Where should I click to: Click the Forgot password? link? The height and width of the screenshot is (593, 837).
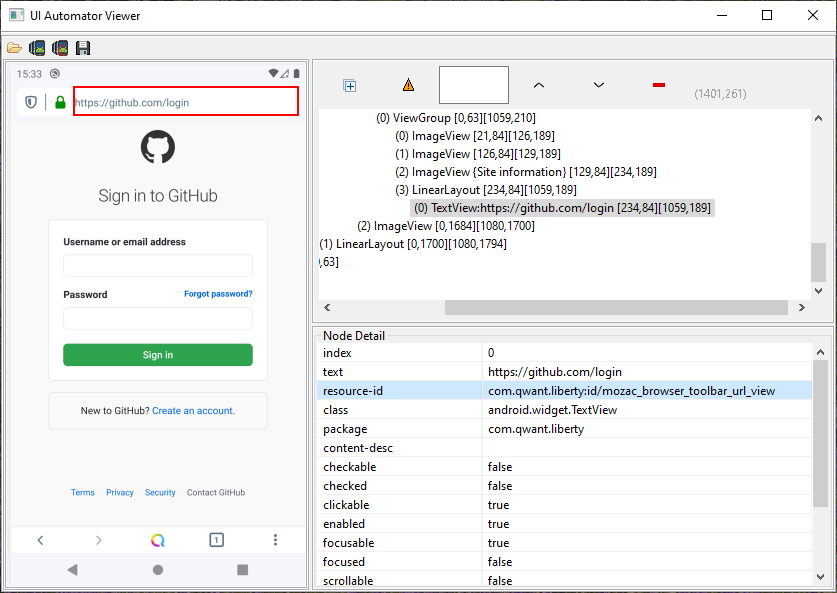pyautogui.click(x=218, y=294)
